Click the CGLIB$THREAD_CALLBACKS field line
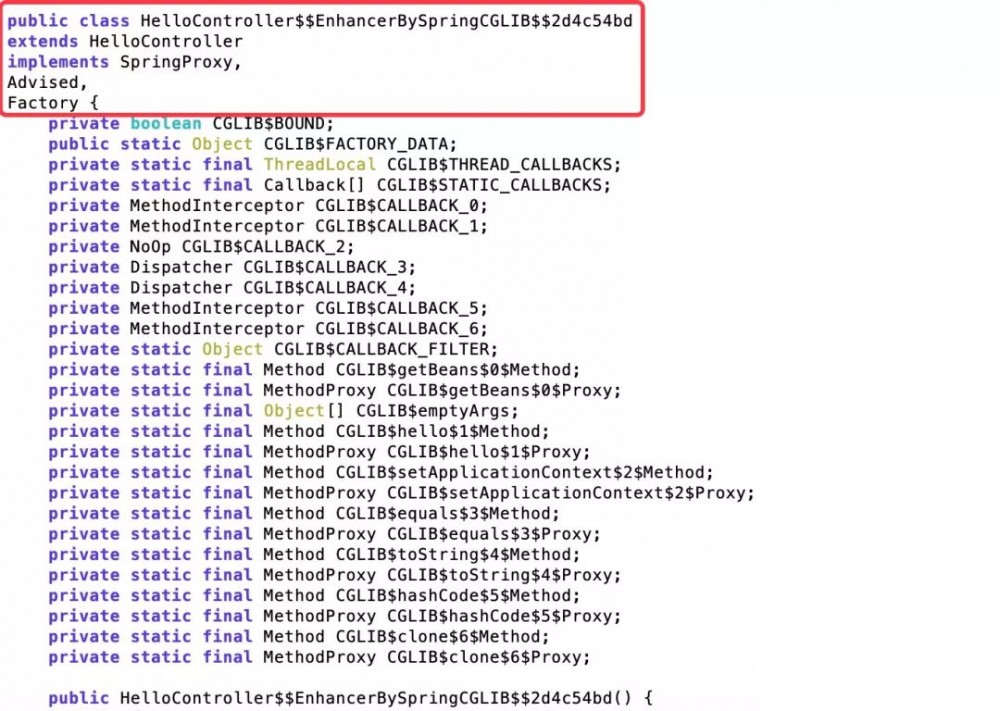The width and height of the screenshot is (1000, 711). click(335, 165)
